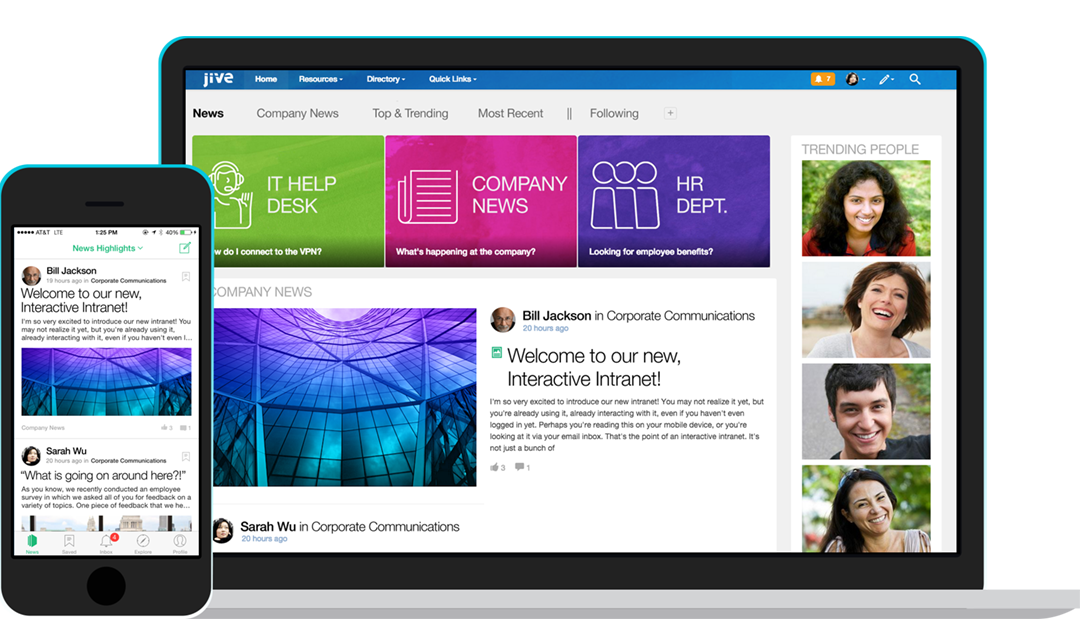Screen dimensions: 1080x619
Task: Expand News Highlights dropdown on the phone
Action: point(107,248)
